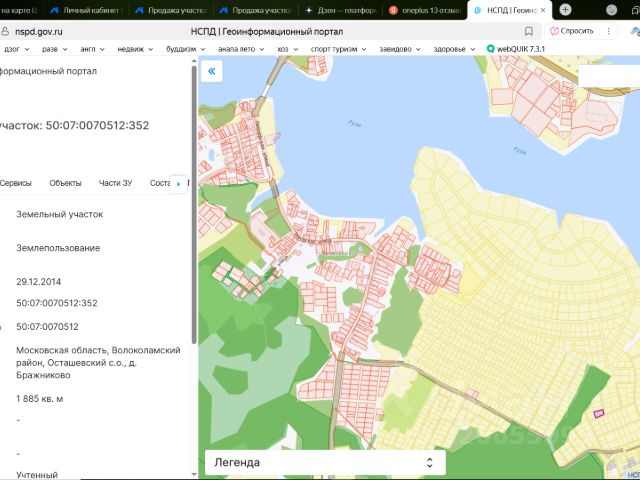This screenshot has width=640, height=480.
Task: Switch to the oneplus 13 reviews tab
Action: coord(425,10)
